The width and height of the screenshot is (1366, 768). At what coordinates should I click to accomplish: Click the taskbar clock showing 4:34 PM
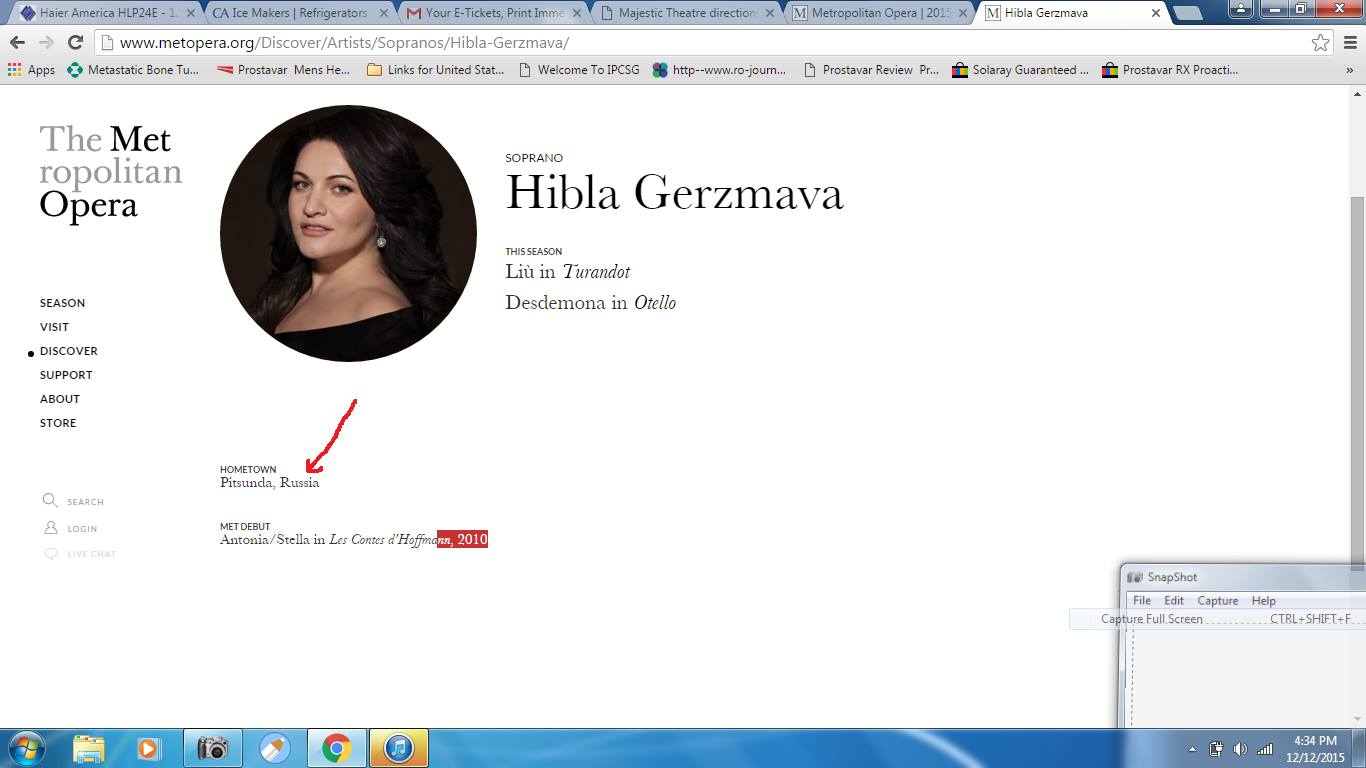pos(1315,749)
